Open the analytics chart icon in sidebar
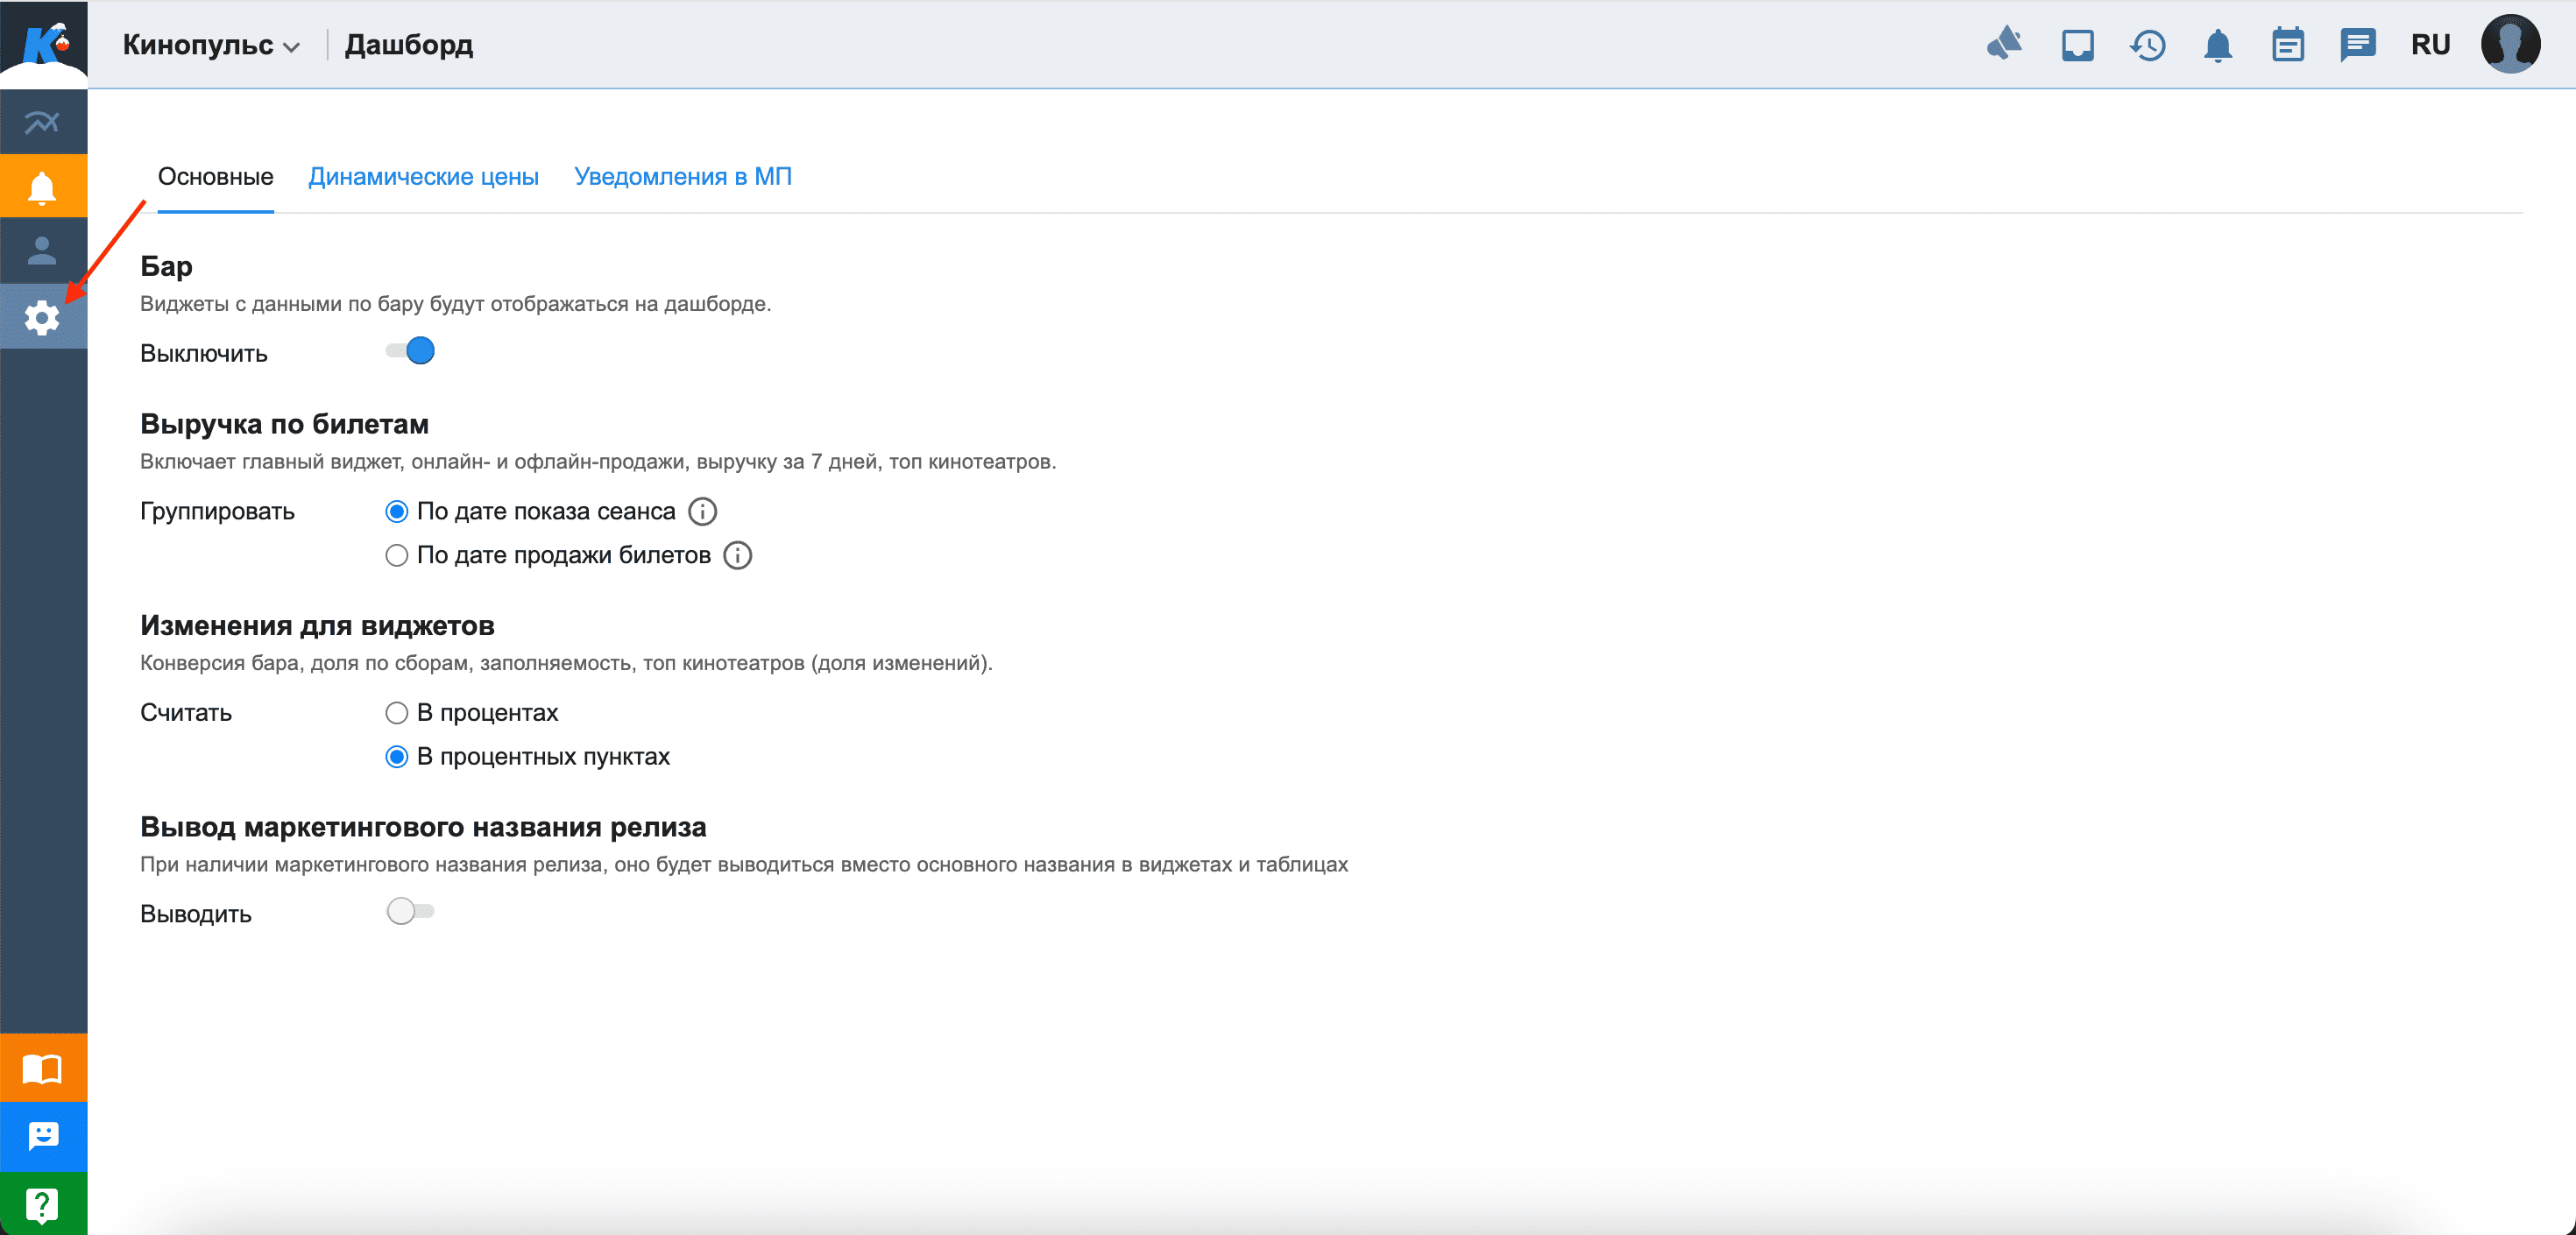 click(x=42, y=122)
